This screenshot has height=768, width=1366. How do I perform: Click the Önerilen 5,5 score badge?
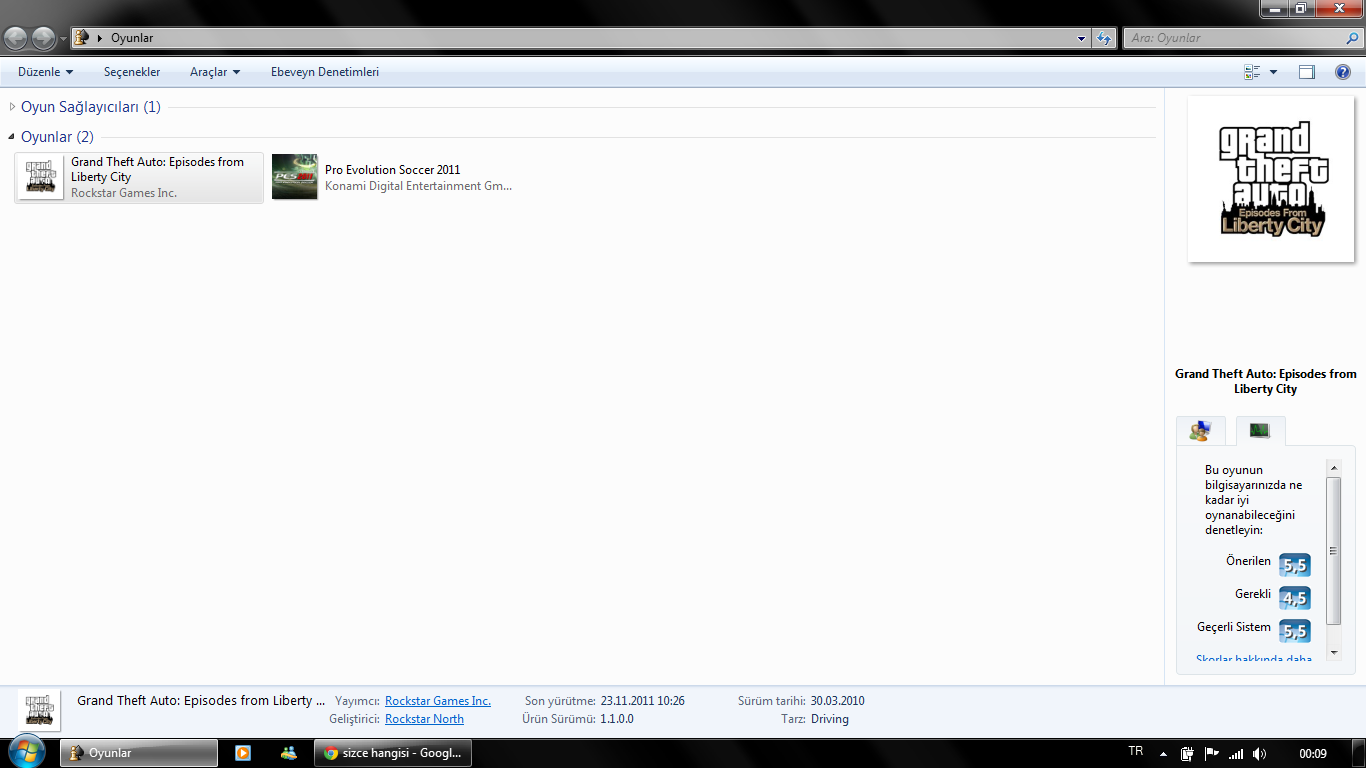(x=1295, y=565)
